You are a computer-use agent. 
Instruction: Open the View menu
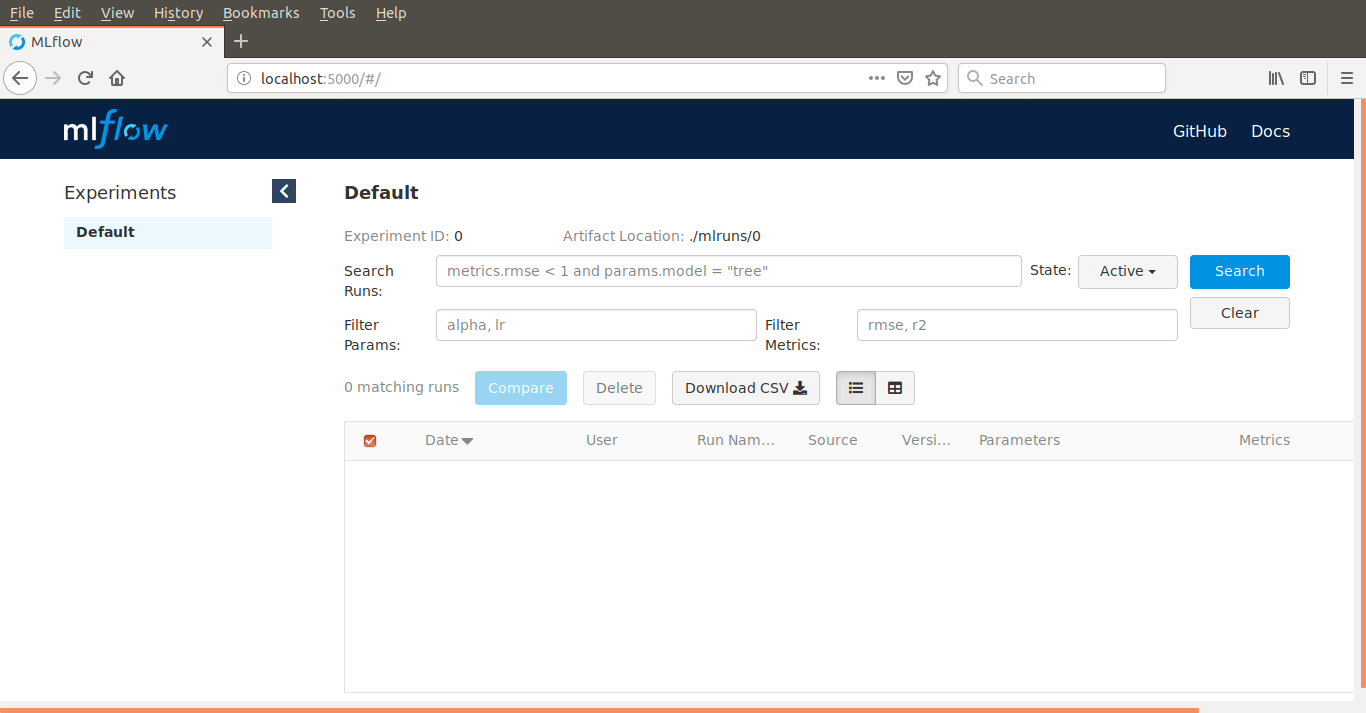[117, 13]
